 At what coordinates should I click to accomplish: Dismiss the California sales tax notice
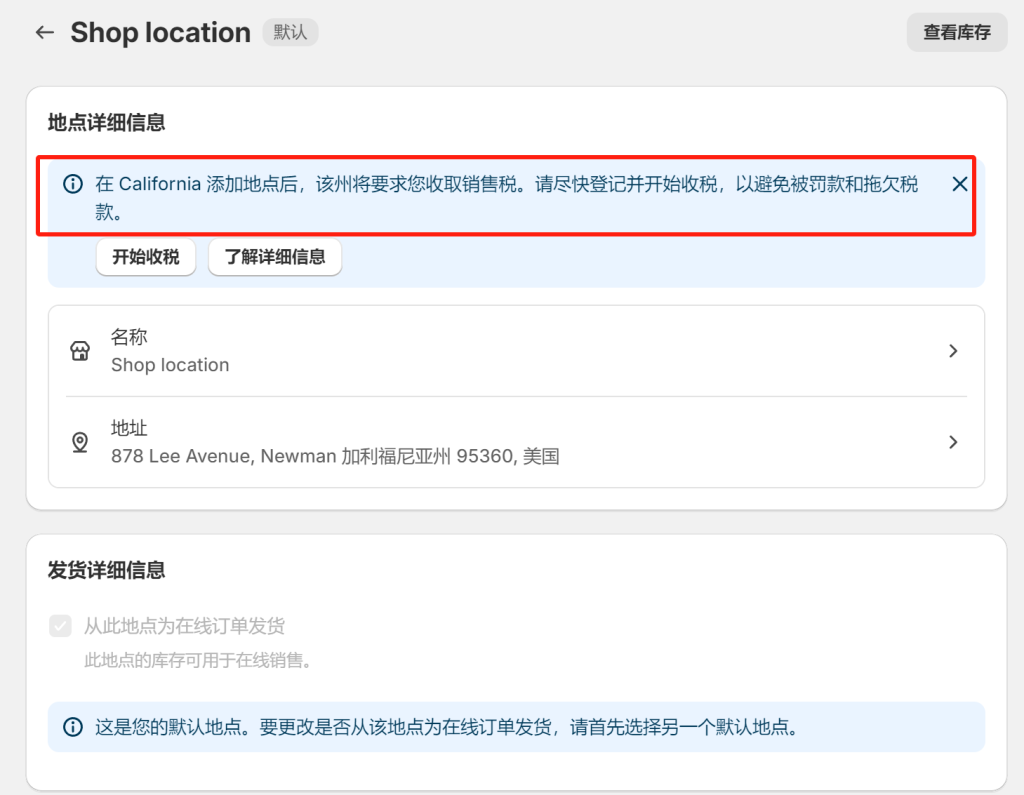pyautogui.click(x=958, y=184)
